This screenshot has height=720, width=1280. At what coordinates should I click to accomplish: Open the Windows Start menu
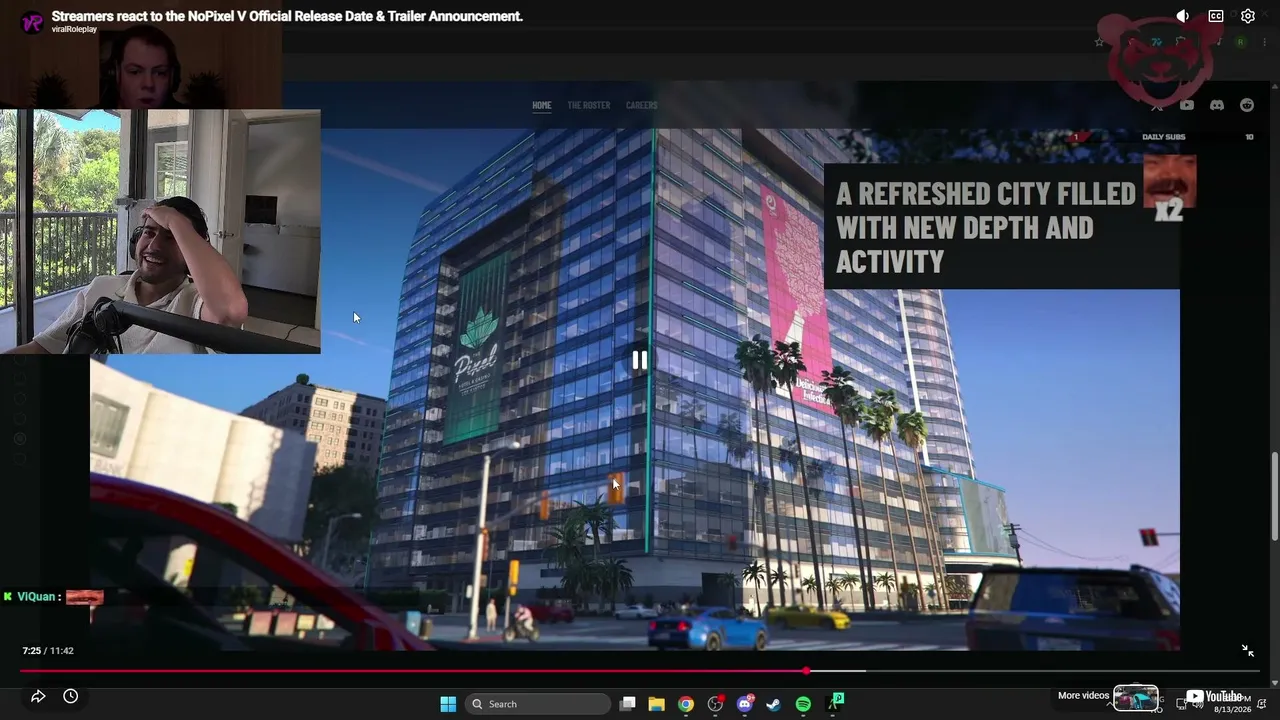click(448, 704)
